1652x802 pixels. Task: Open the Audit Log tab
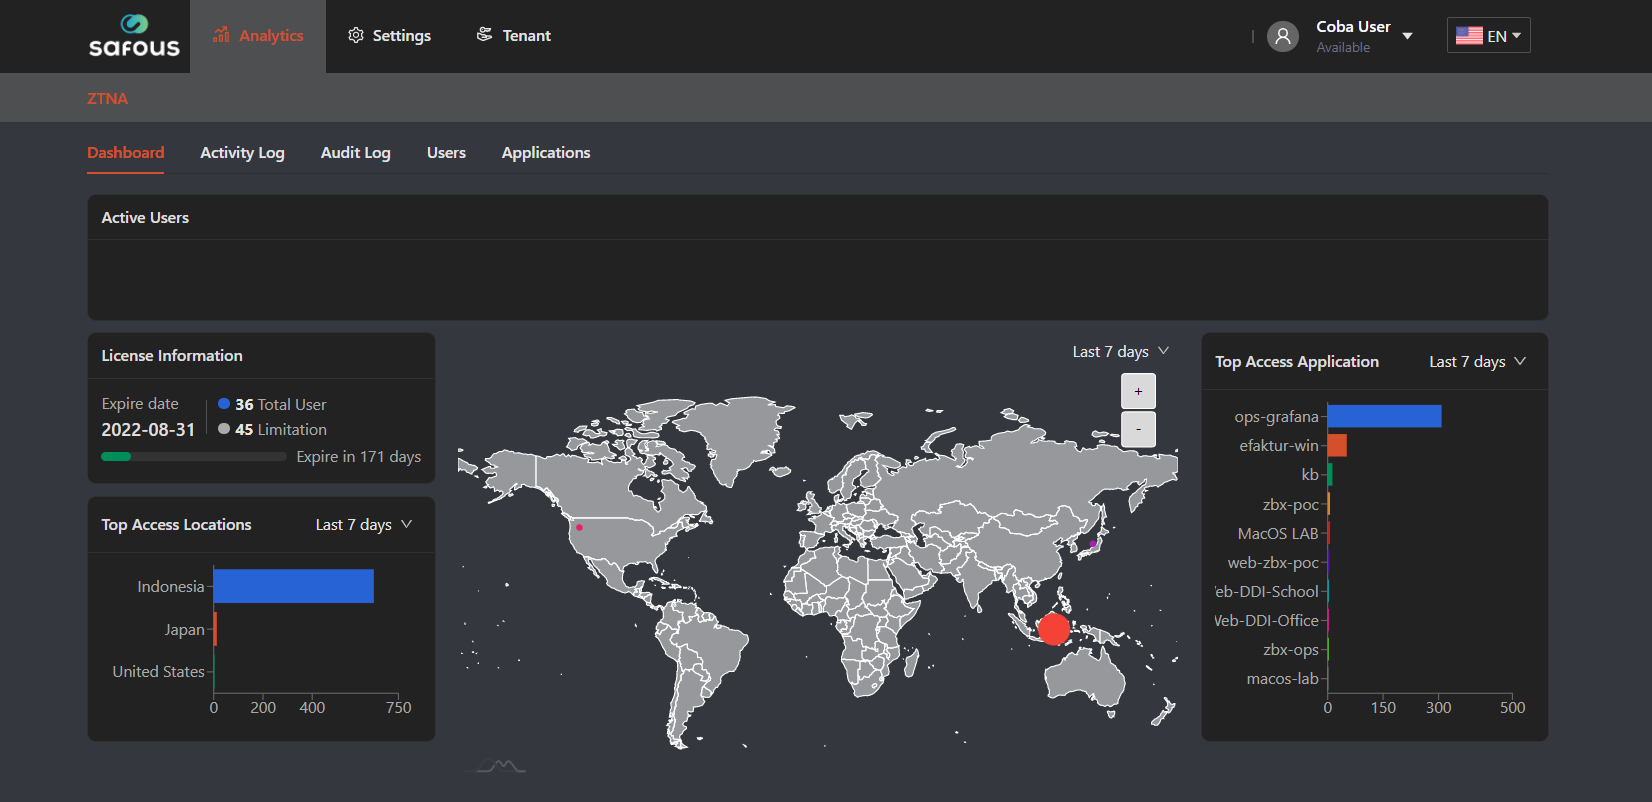355,153
